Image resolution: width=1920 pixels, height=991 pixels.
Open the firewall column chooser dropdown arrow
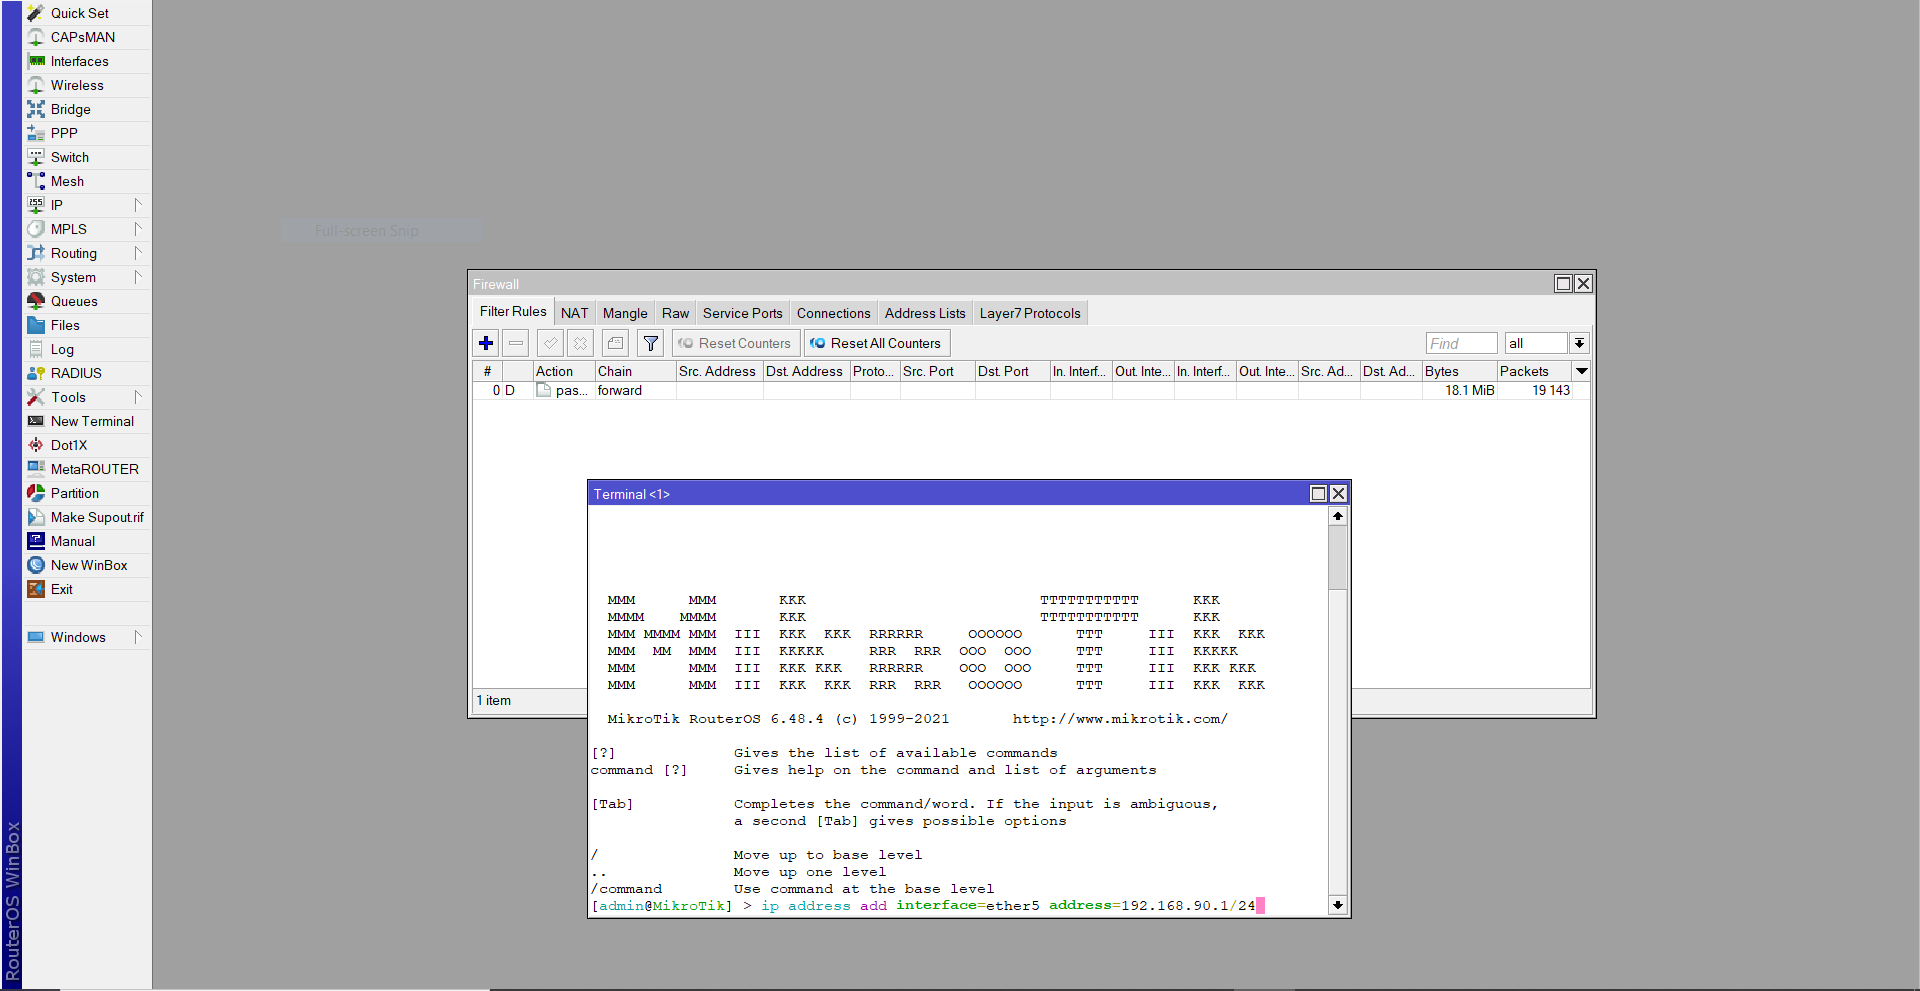point(1582,371)
